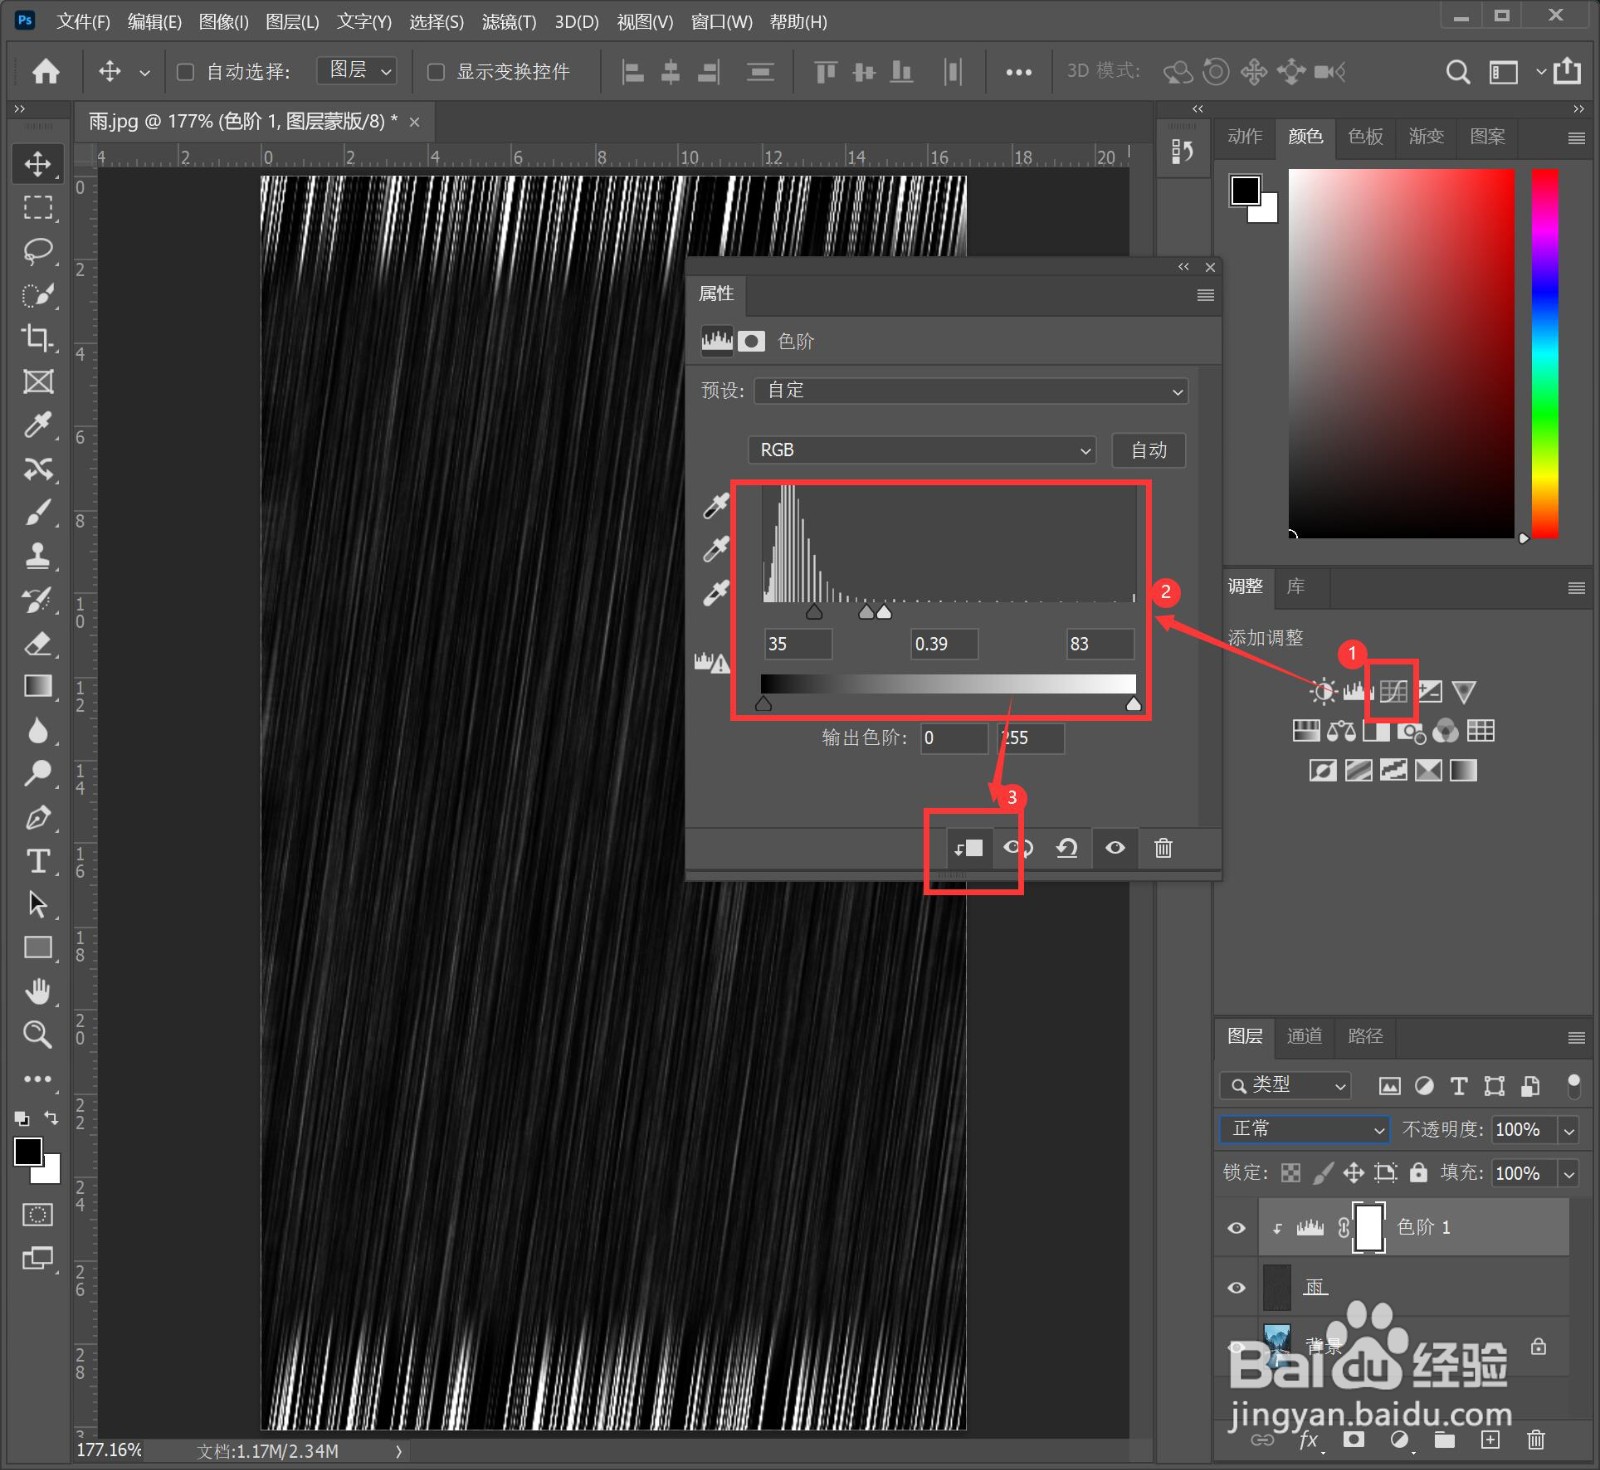Hide the 色阶 1 layer
This screenshot has width=1600, height=1470.
point(1237,1228)
